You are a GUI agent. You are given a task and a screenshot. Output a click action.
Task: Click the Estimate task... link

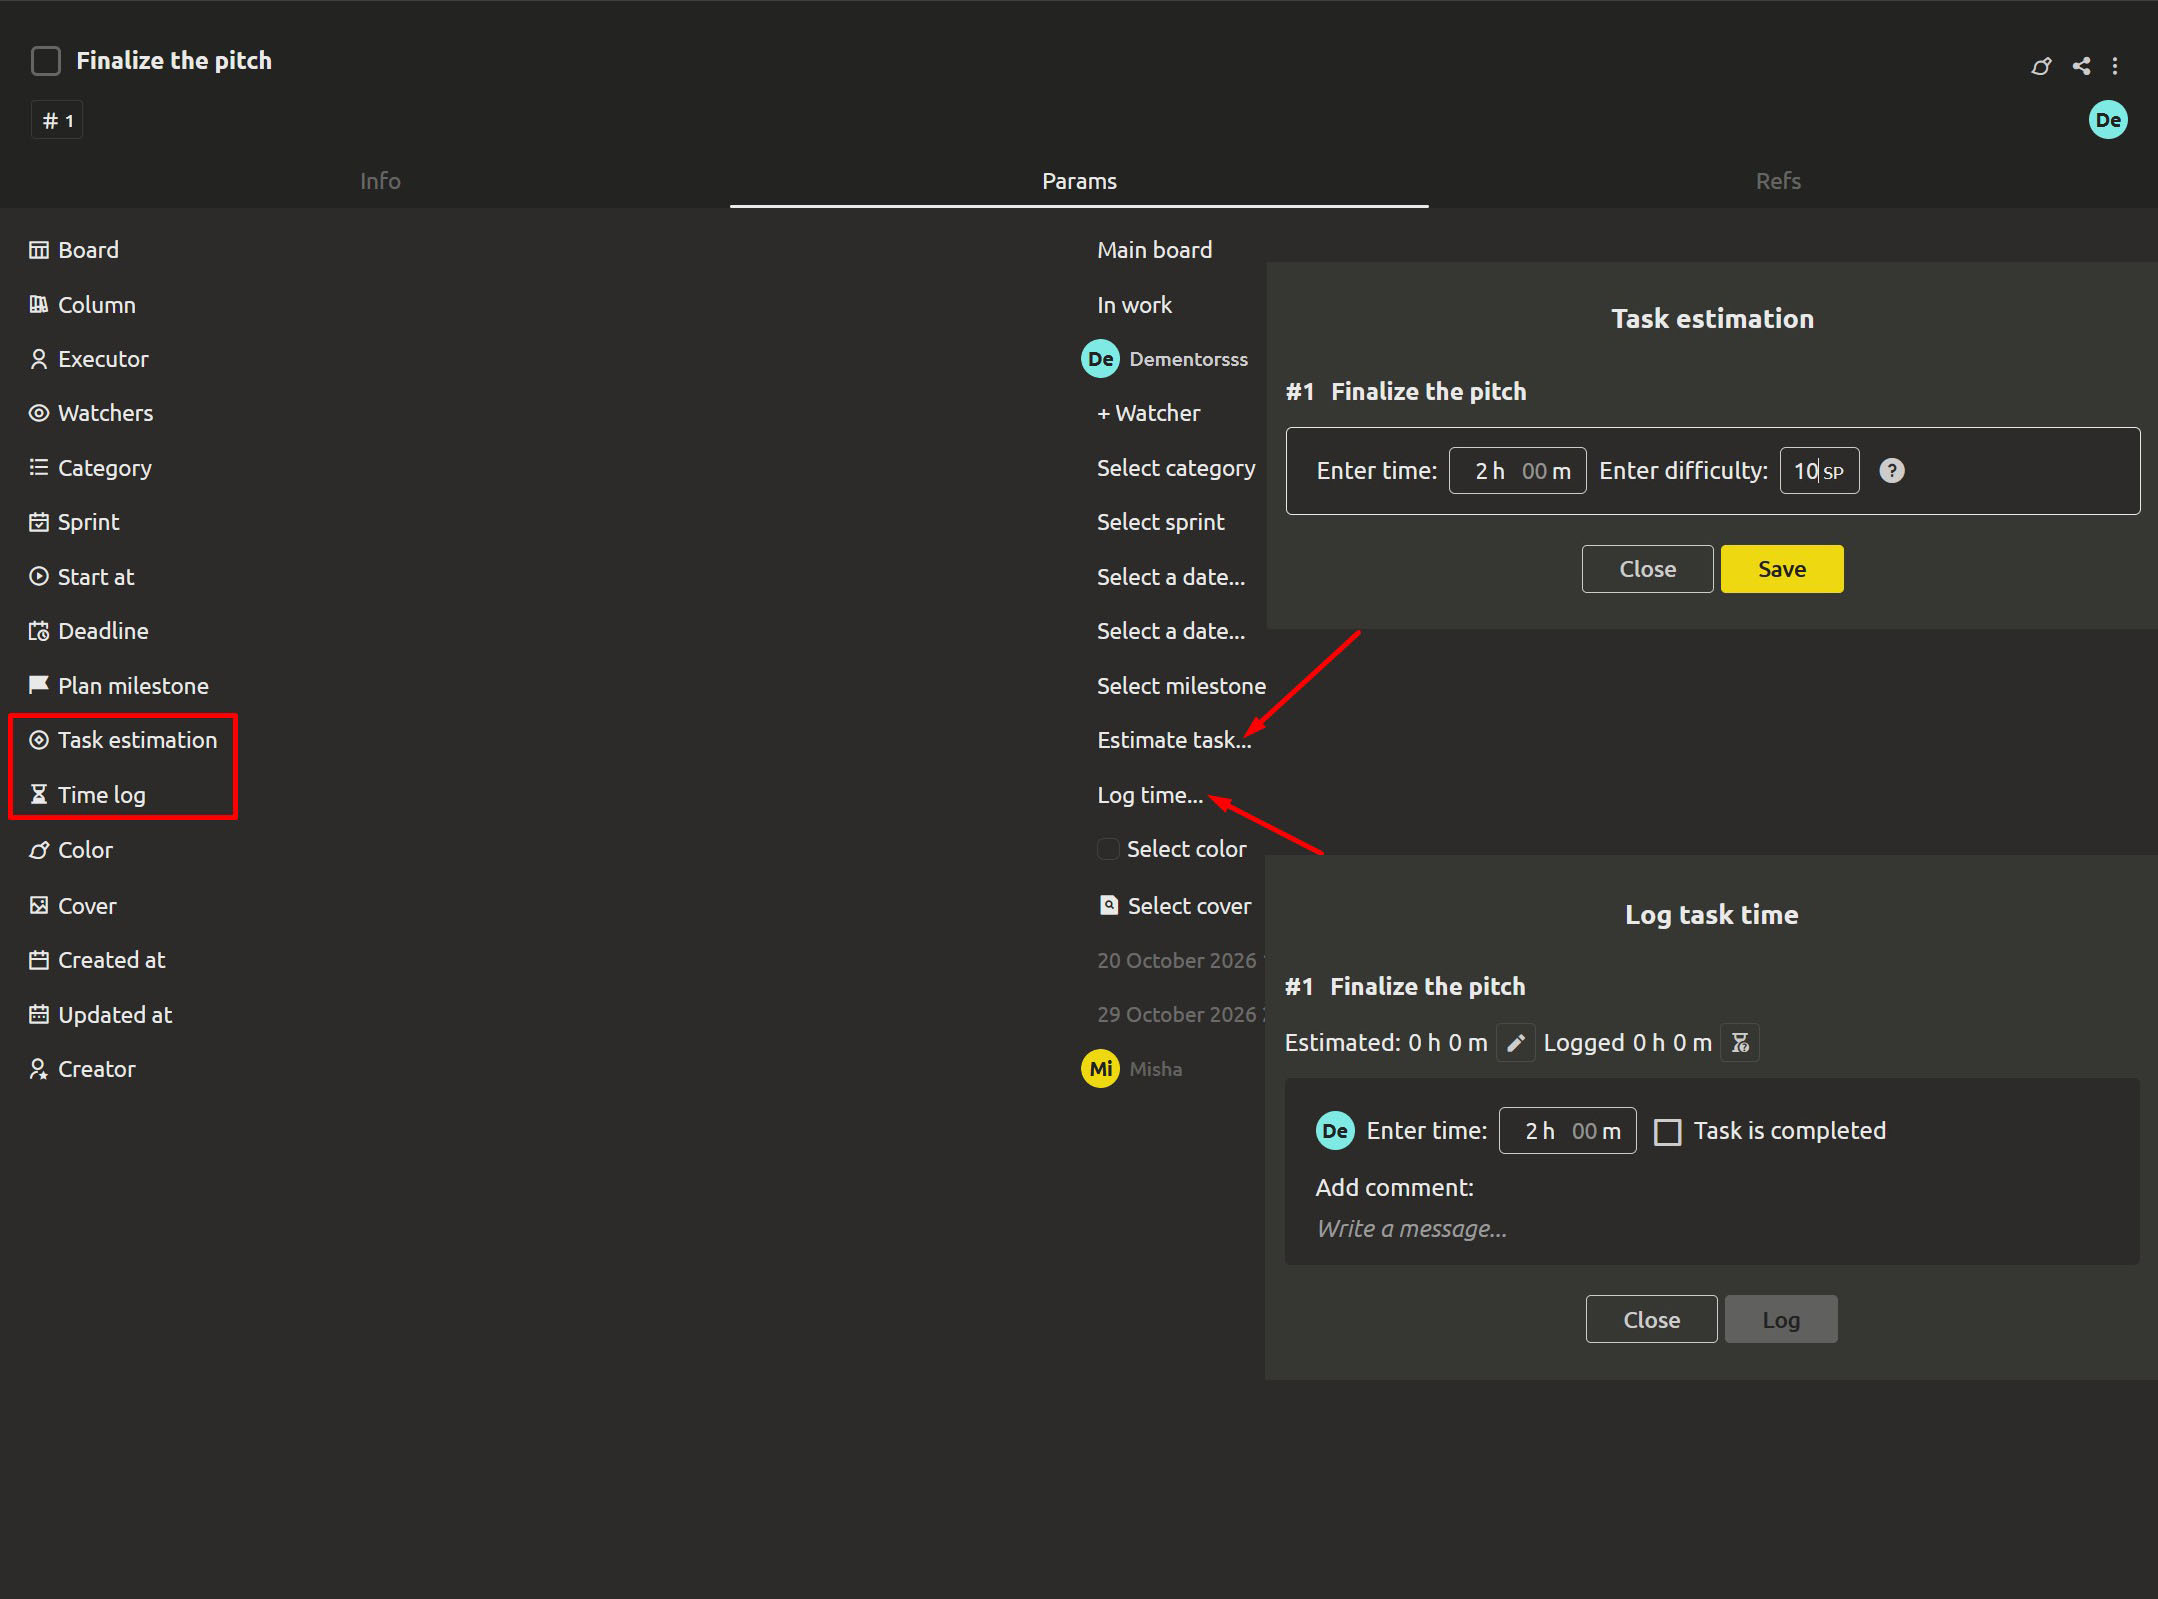click(x=1174, y=740)
